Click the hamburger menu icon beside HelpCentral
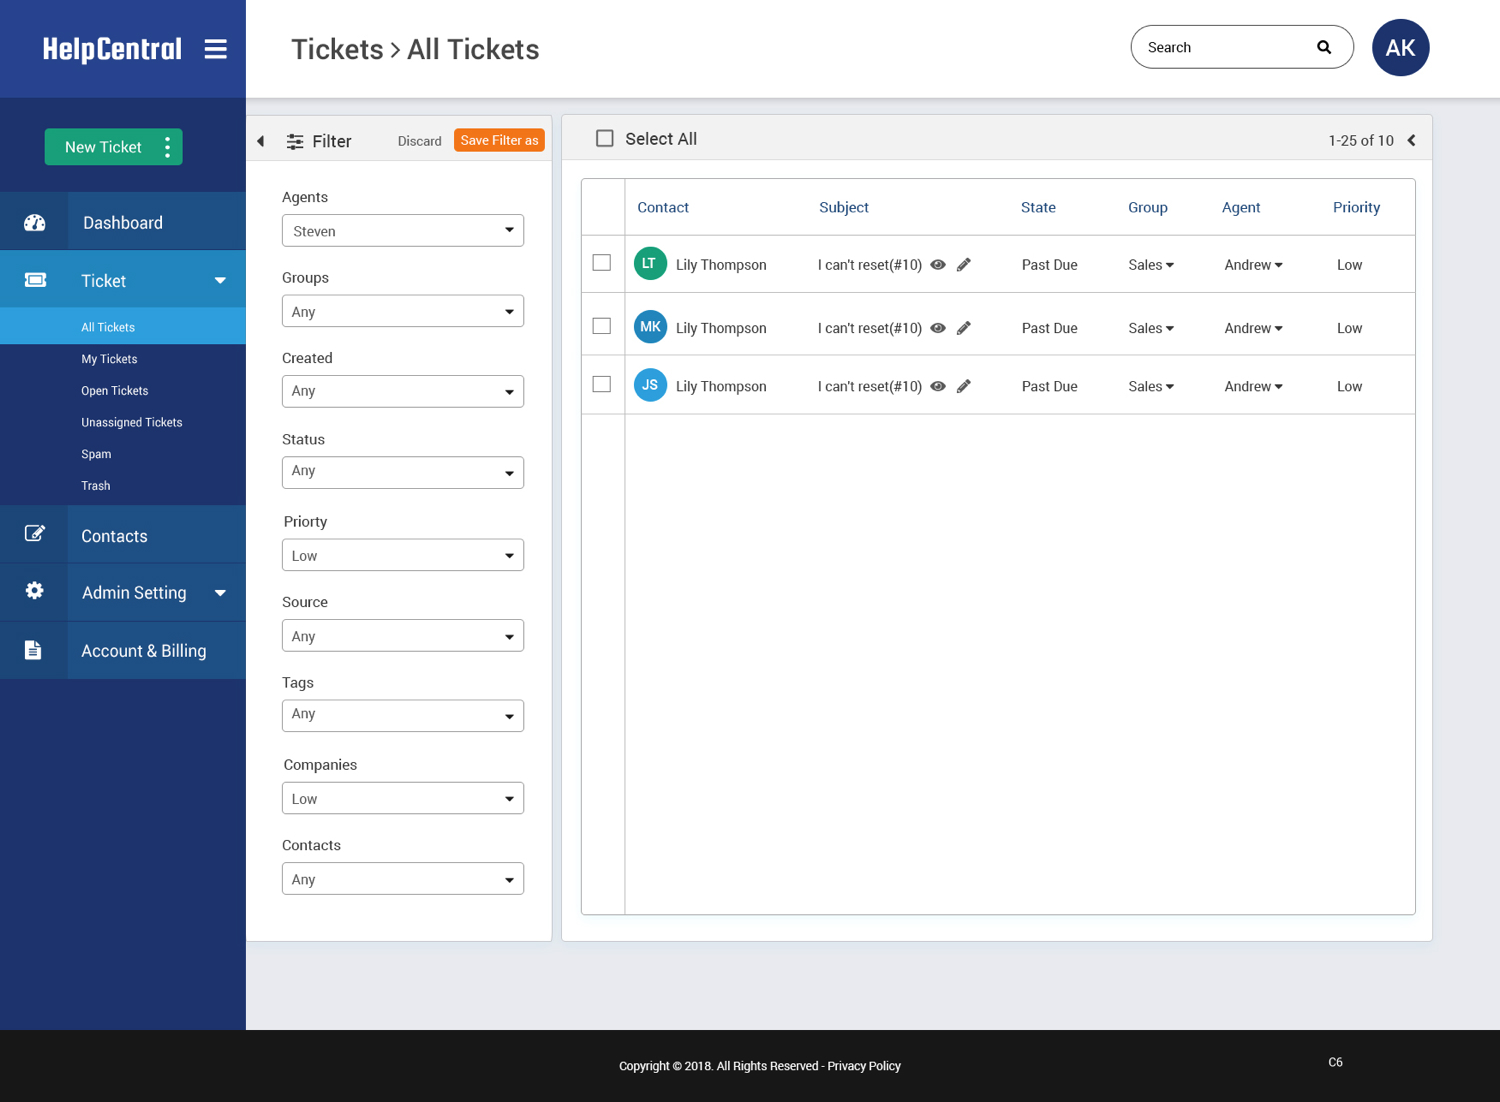 point(215,49)
